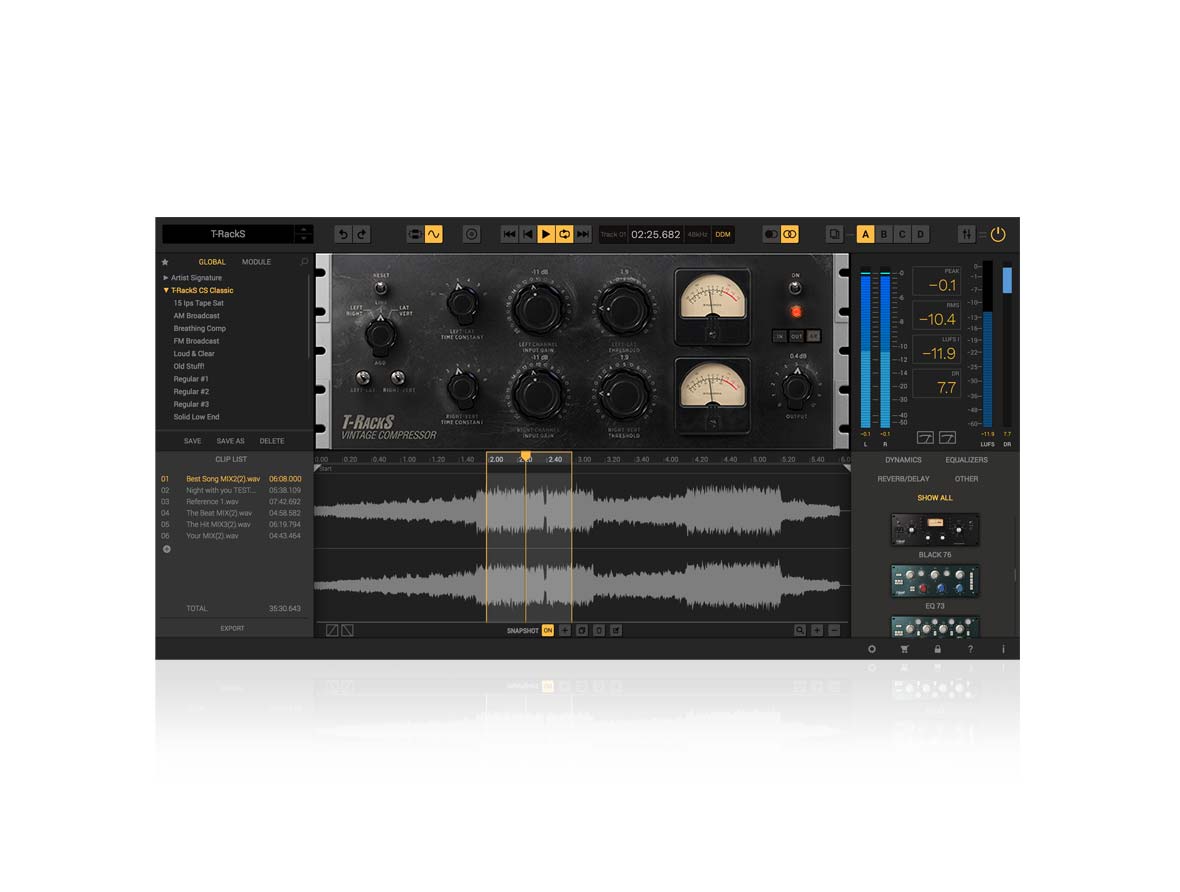Toggle the stereo linked-circles icon
1180x892 pixels.
coord(789,234)
